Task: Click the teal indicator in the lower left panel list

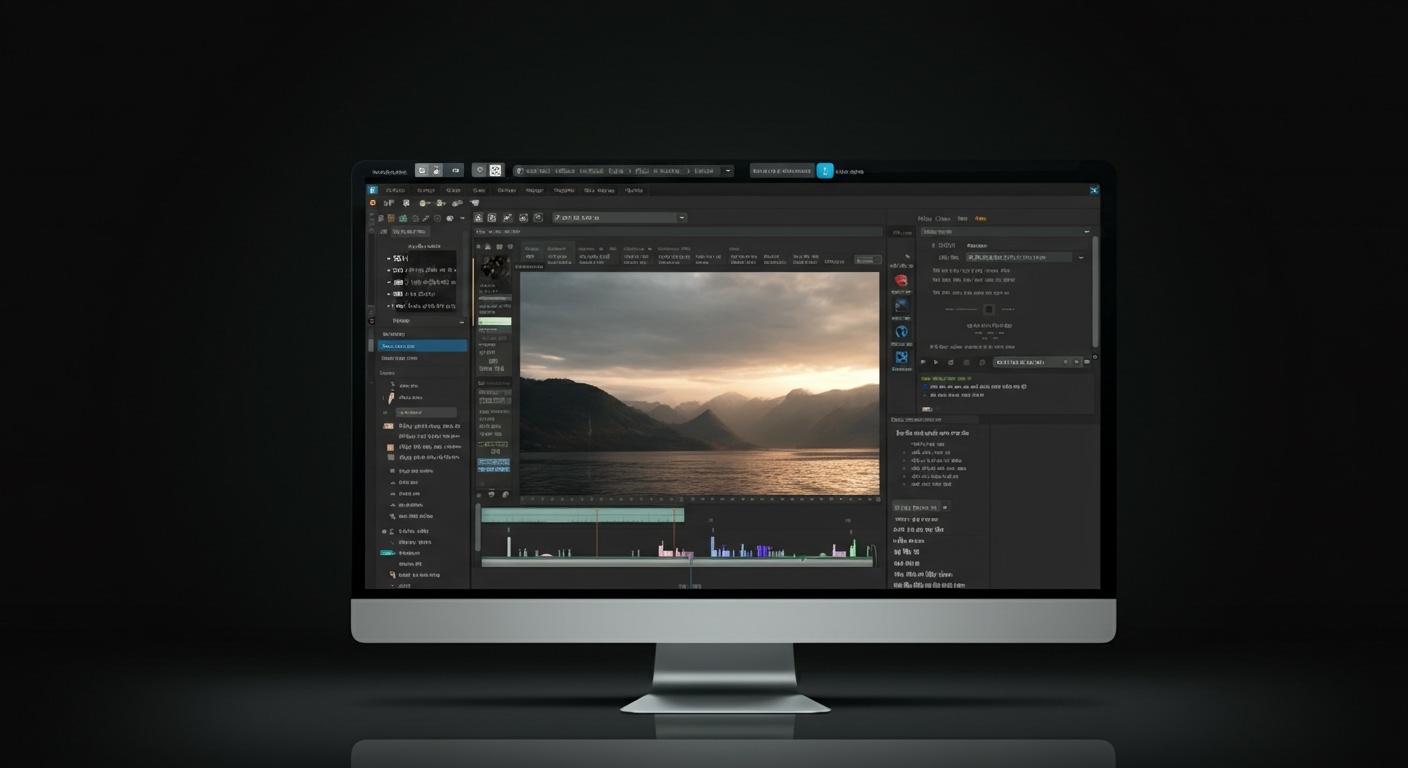Action: pos(386,553)
